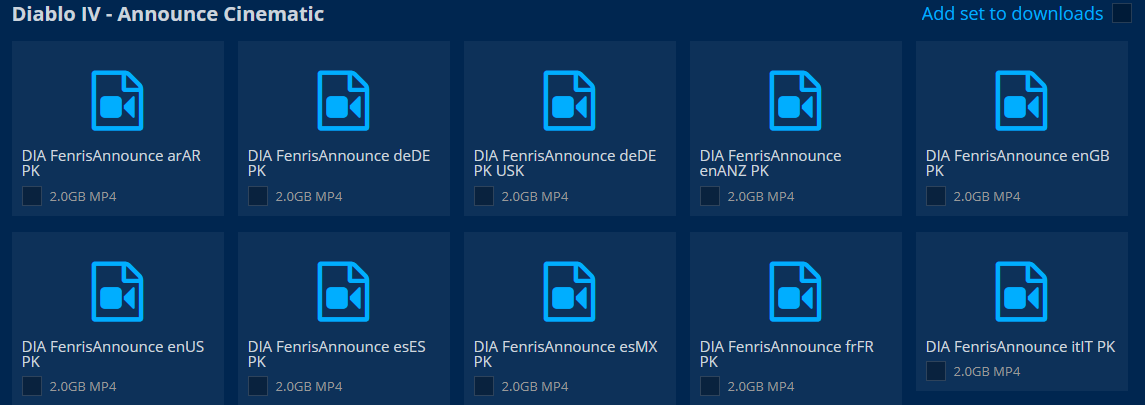The height and width of the screenshot is (405, 1145).
Task: Click the title DIA FenrisAnnounce deDE PK USK
Action: coord(565,163)
